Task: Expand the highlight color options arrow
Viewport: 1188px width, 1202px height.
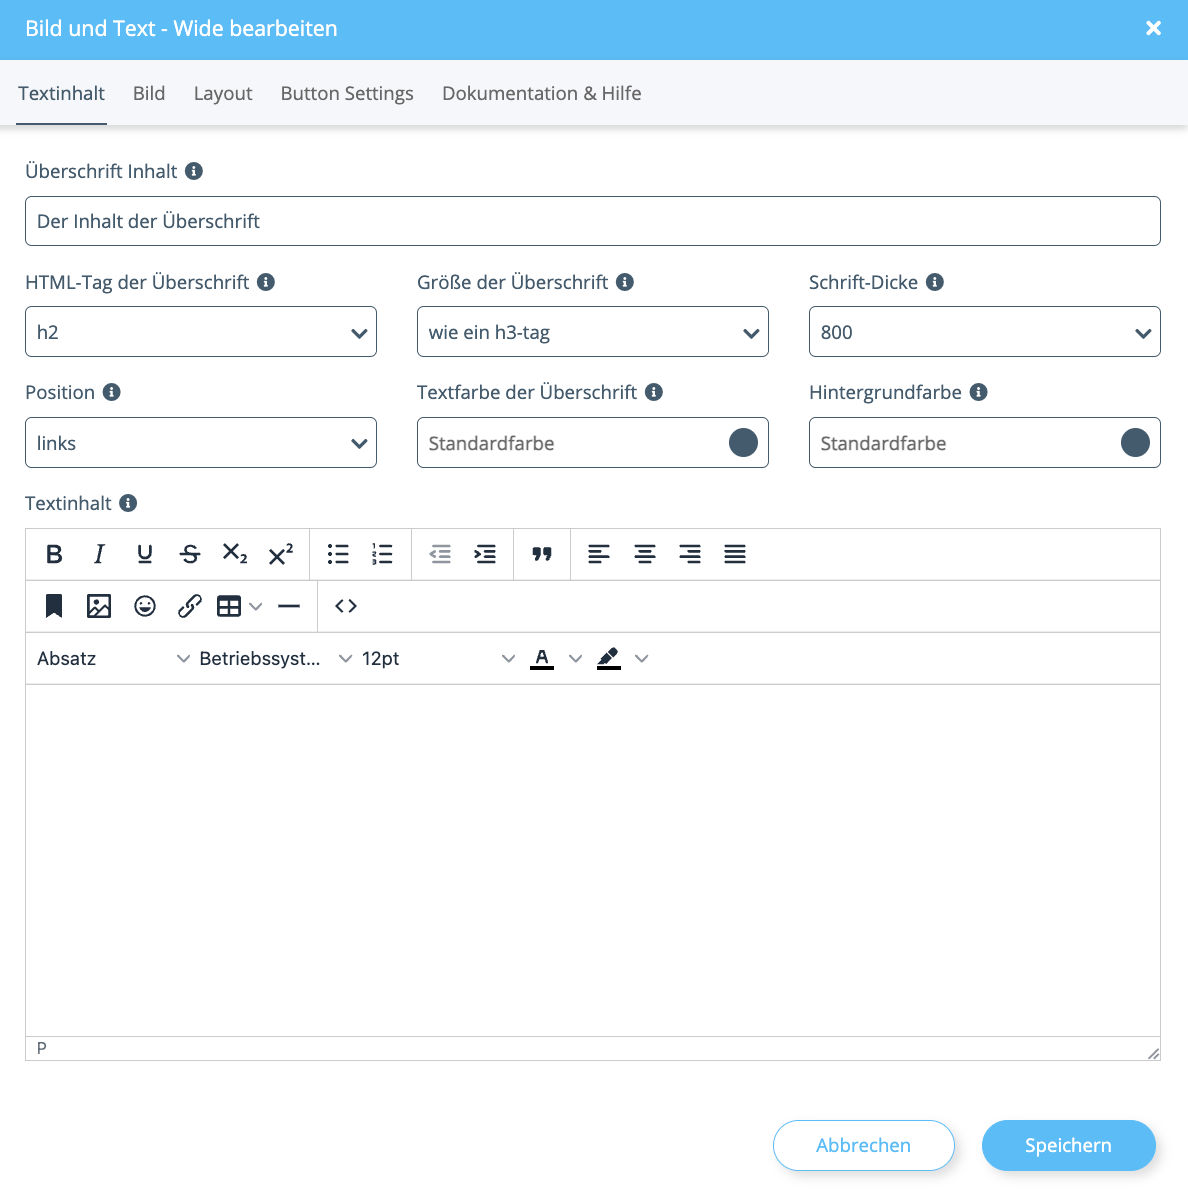Action: click(x=642, y=658)
